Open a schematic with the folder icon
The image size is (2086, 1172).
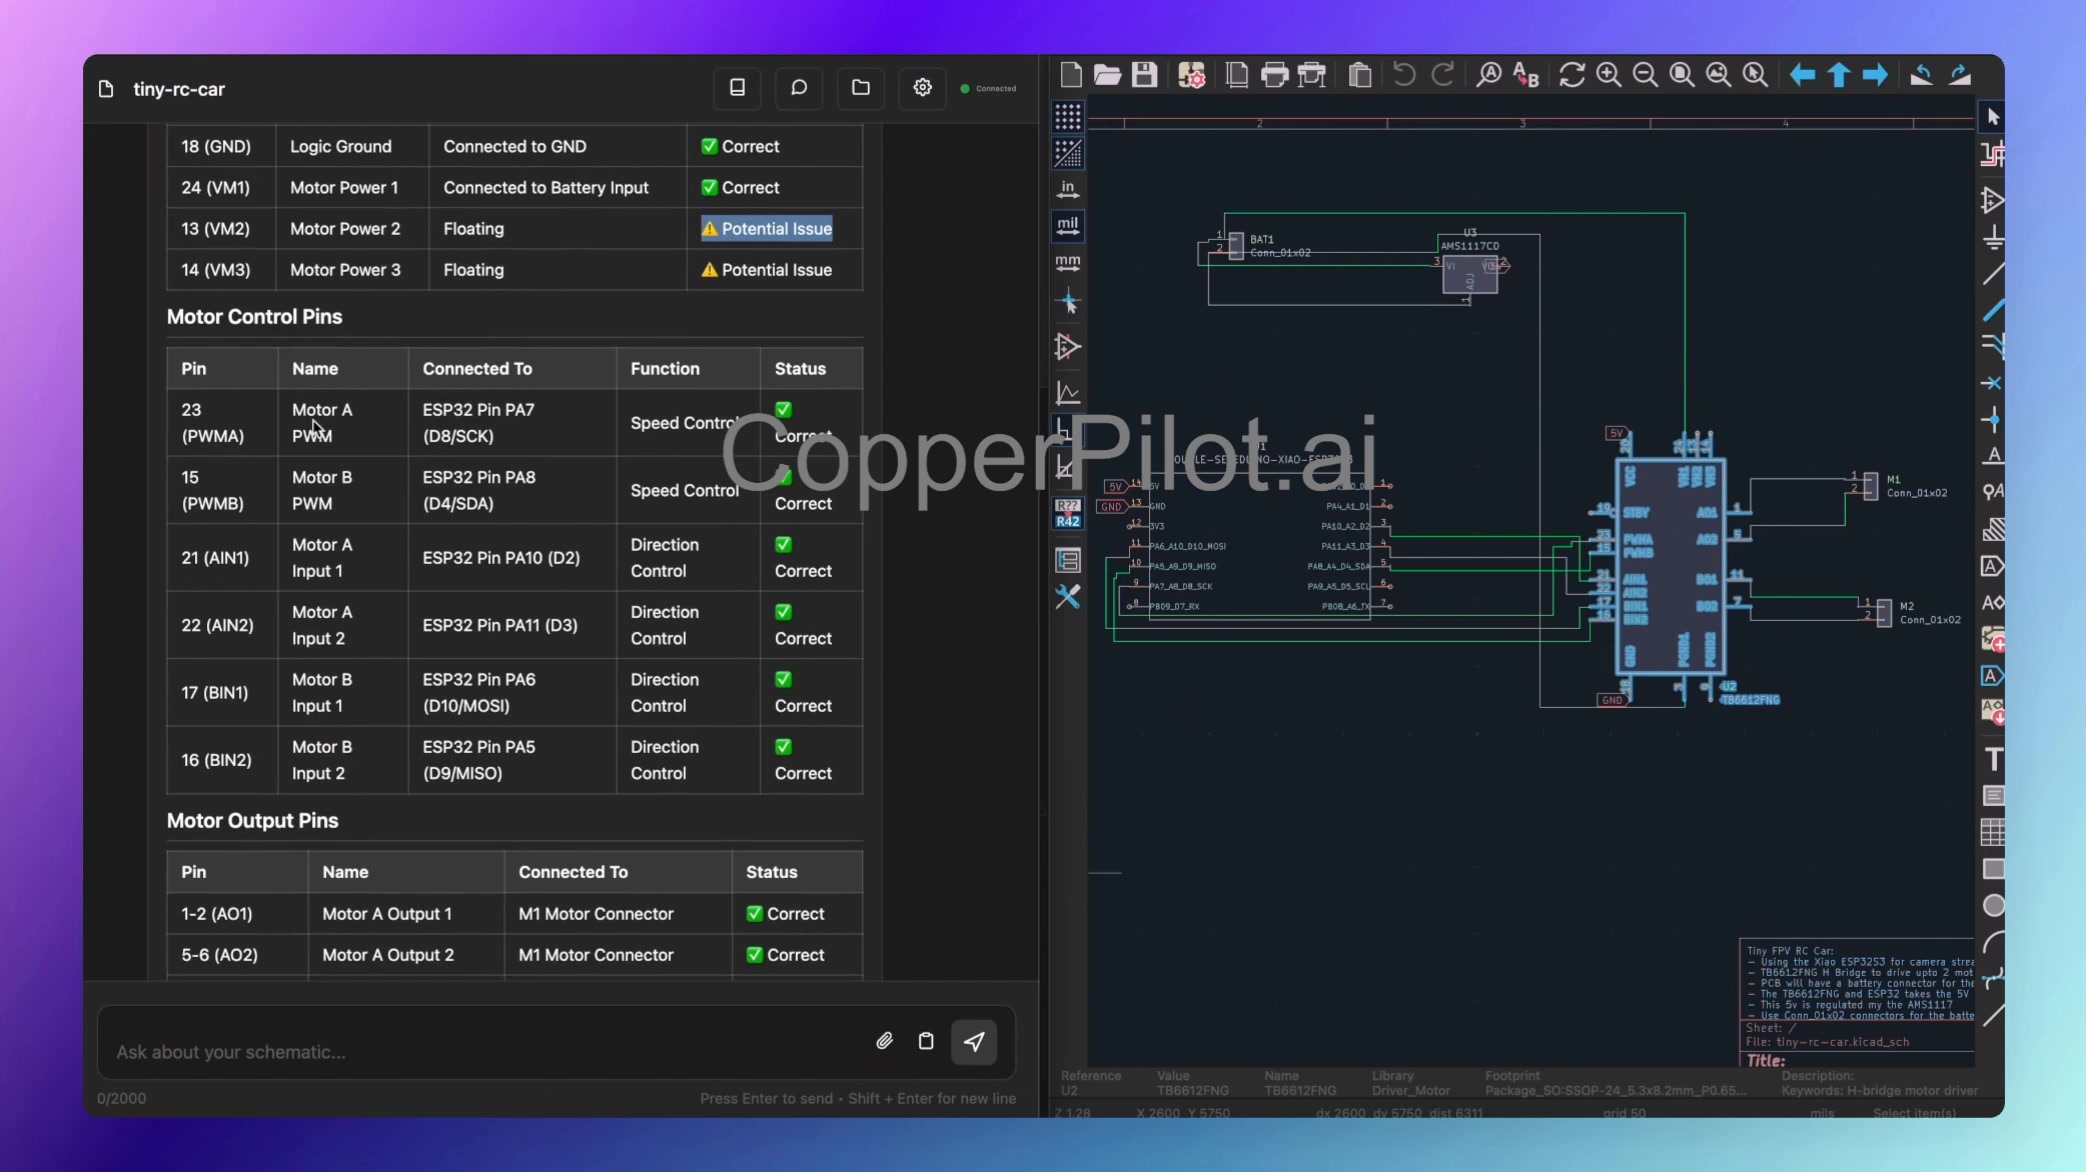click(1107, 75)
